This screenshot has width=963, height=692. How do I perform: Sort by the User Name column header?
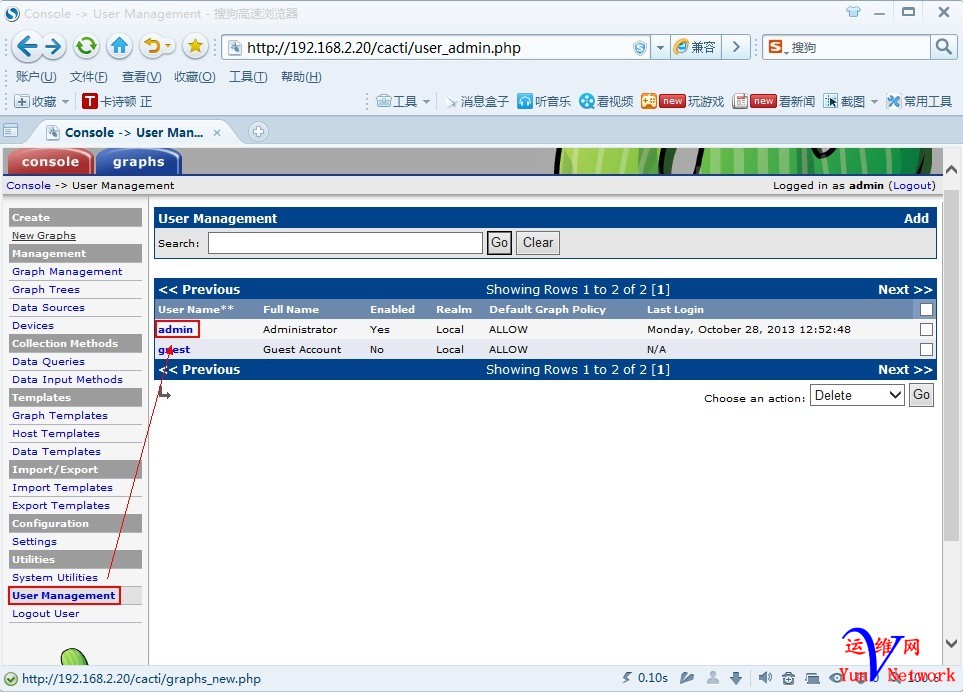[x=196, y=309]
